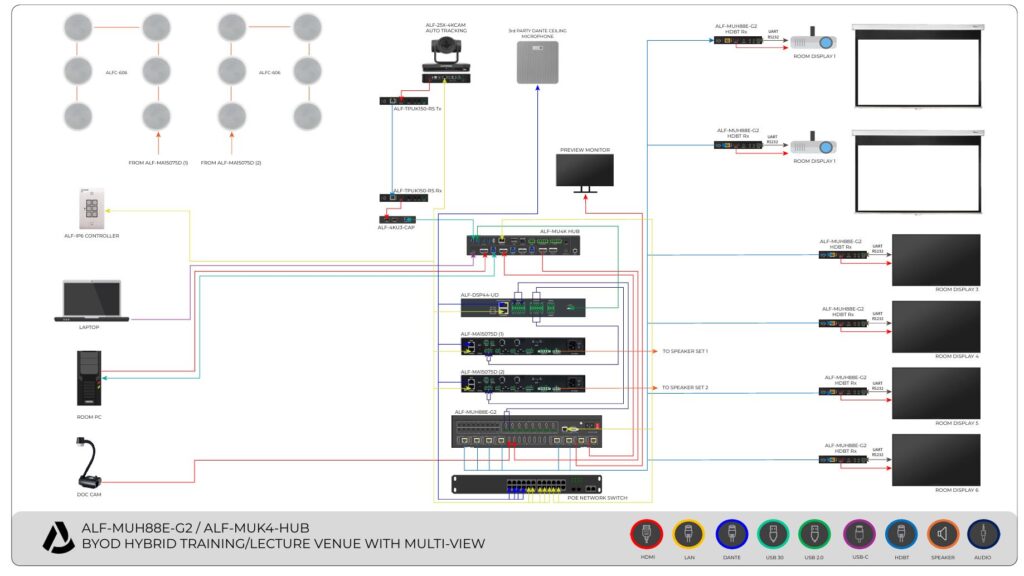Image resolution: width=1024 pixels, height=576 pixels.
Task: Select the 'FROM ALF-MAI5075D (2)' text
Action: click(231, 163)
